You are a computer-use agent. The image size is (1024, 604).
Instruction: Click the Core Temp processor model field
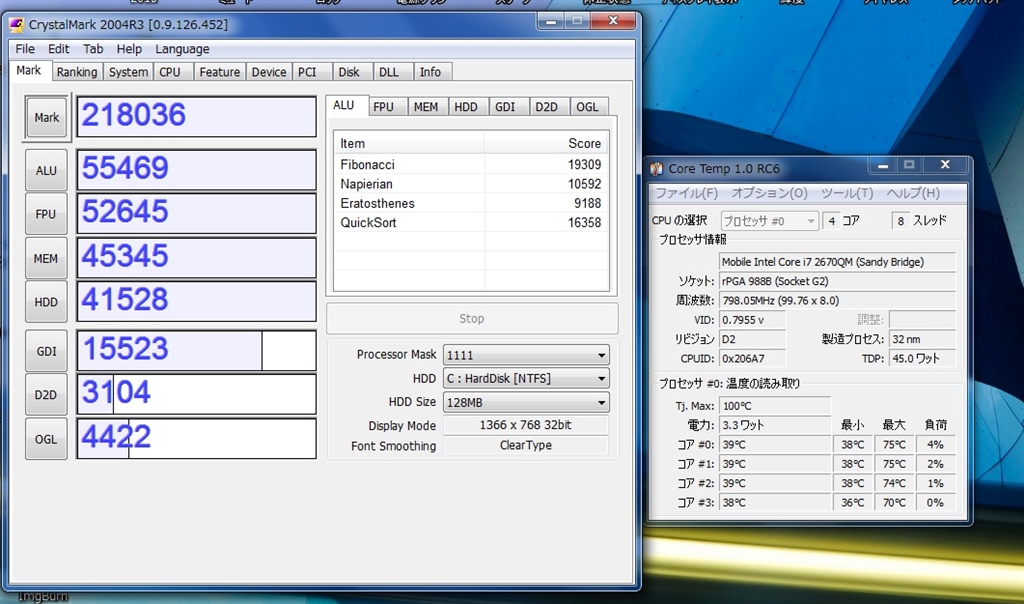pyautogui.click(x=837, y=262)
